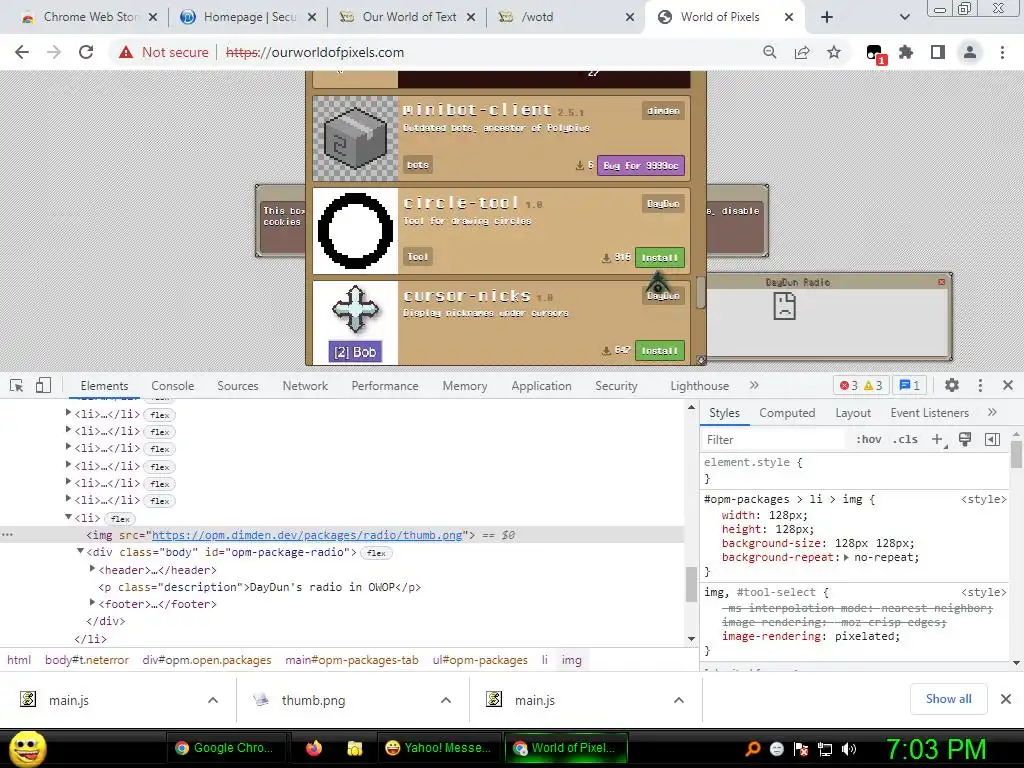Toggle the DevTools device toolbar icon
1024x768 pixels.
(43, 385)
